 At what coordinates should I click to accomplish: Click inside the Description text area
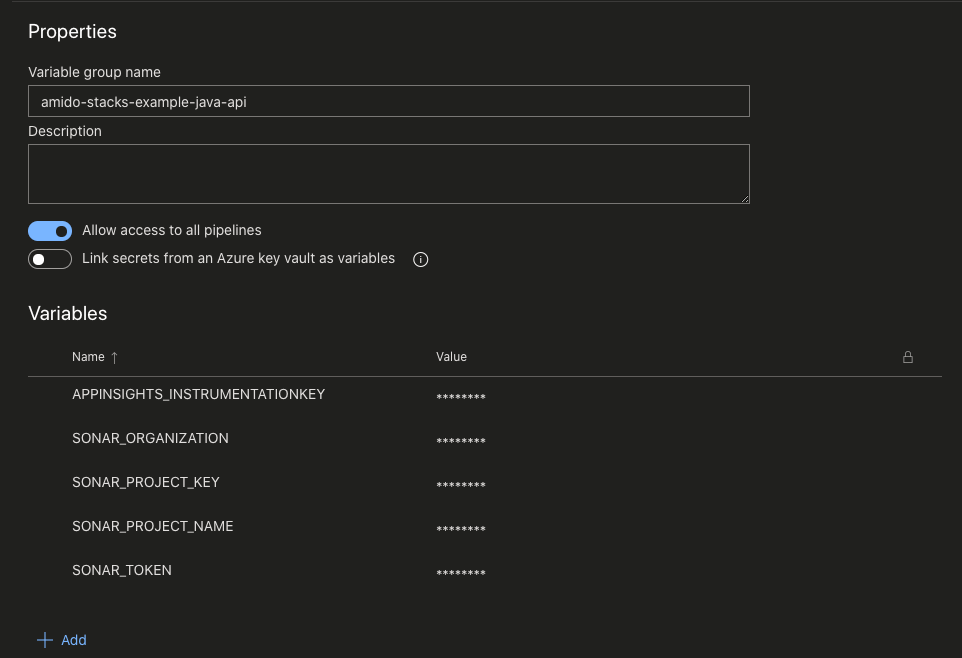click(389, 174)
